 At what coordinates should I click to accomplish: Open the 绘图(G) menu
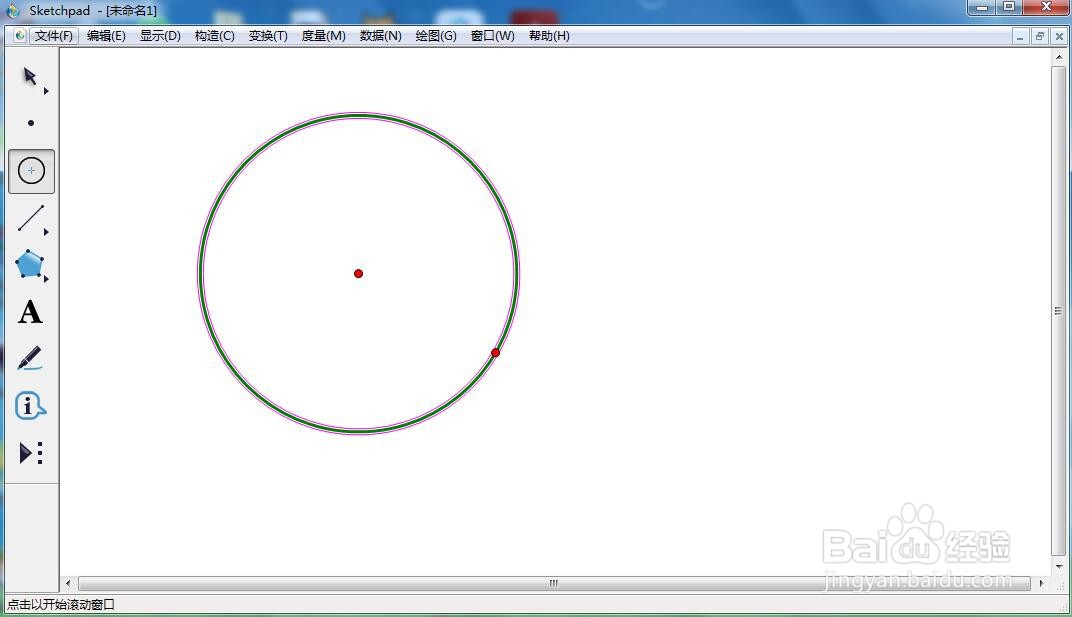[x=436, y=36]
